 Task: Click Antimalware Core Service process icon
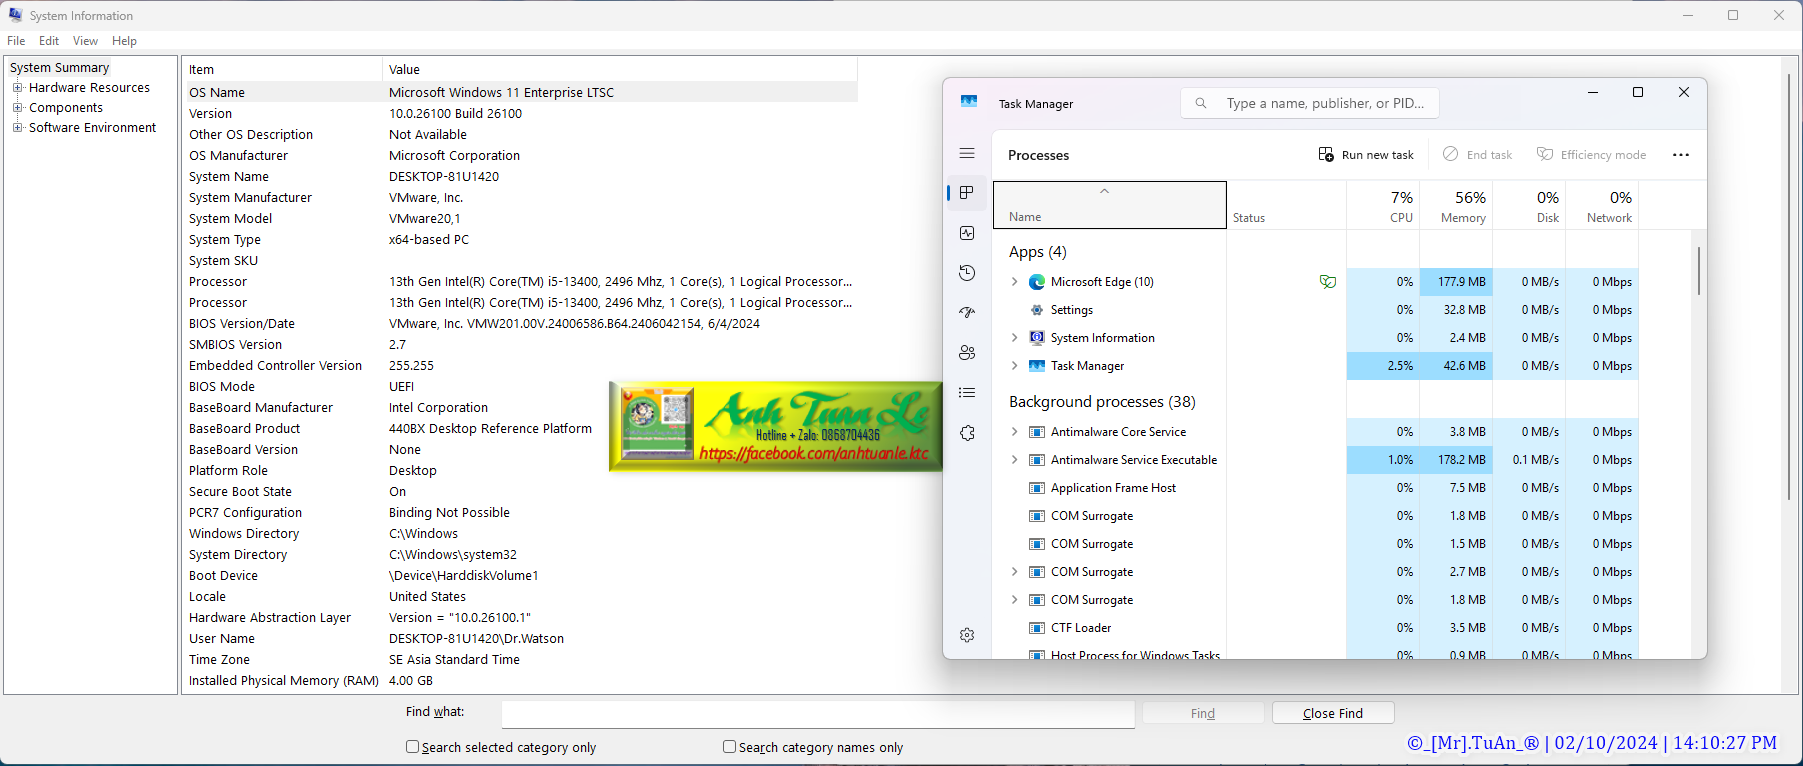pos(1037,432)
